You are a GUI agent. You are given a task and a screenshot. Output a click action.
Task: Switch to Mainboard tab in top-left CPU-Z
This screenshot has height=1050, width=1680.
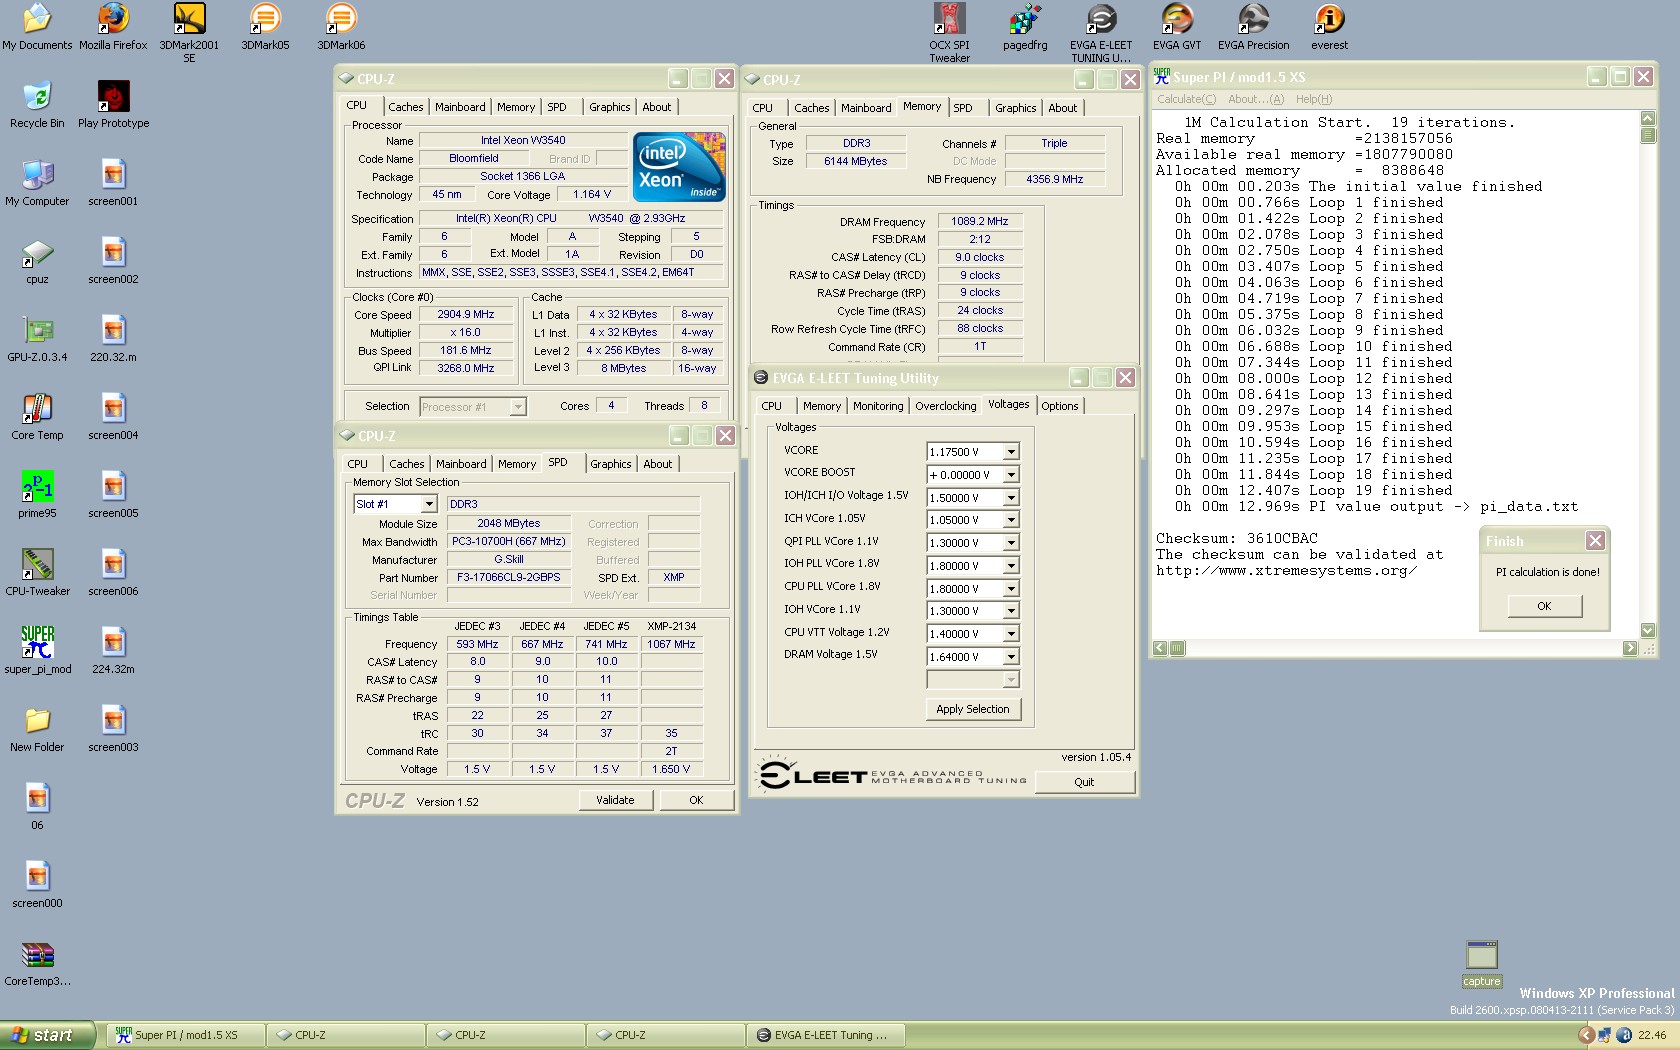460,107
